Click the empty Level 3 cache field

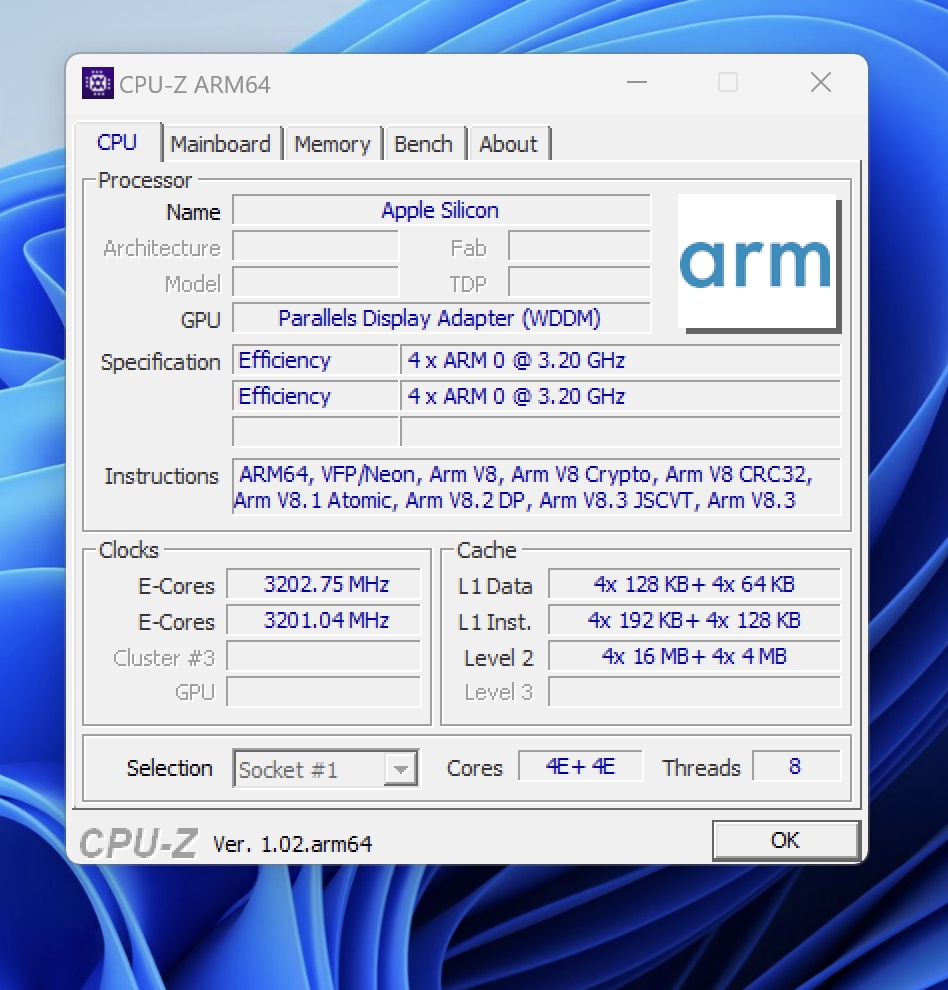point(695,692)
